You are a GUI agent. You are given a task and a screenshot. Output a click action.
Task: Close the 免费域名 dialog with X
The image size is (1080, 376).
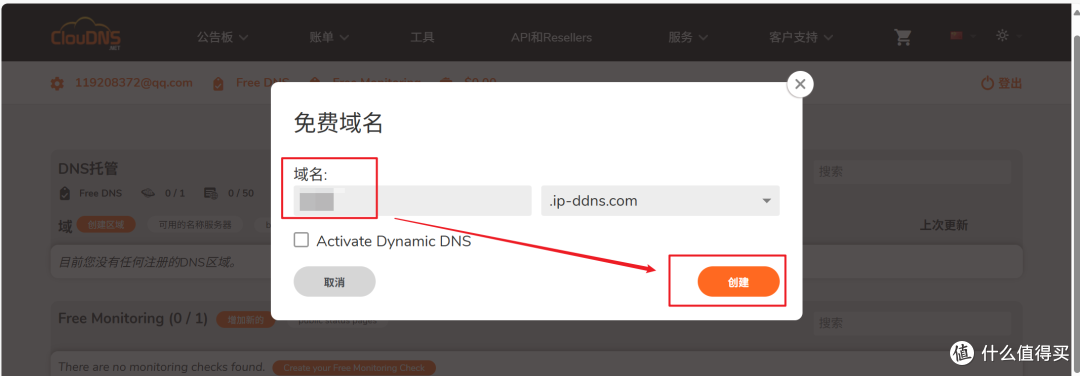[800, 84]
